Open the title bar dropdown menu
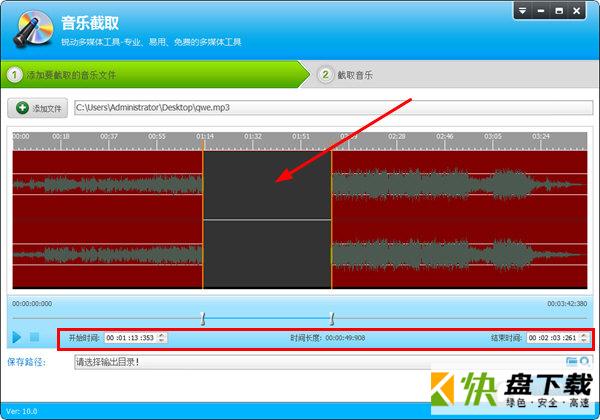 point(522,11)
